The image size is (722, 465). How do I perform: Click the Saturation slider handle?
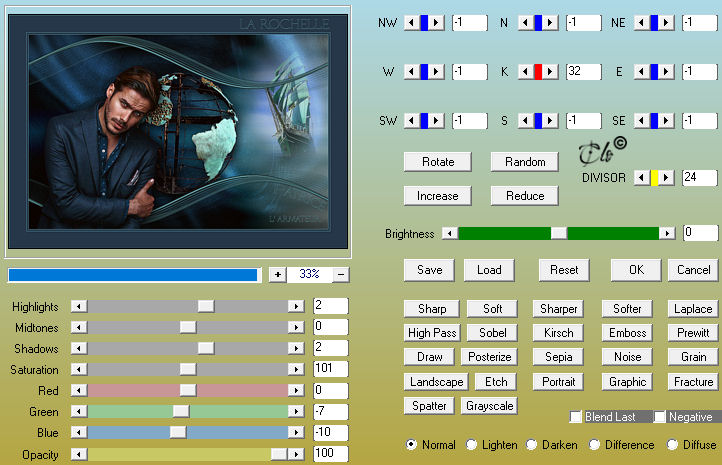pos(188,369)
